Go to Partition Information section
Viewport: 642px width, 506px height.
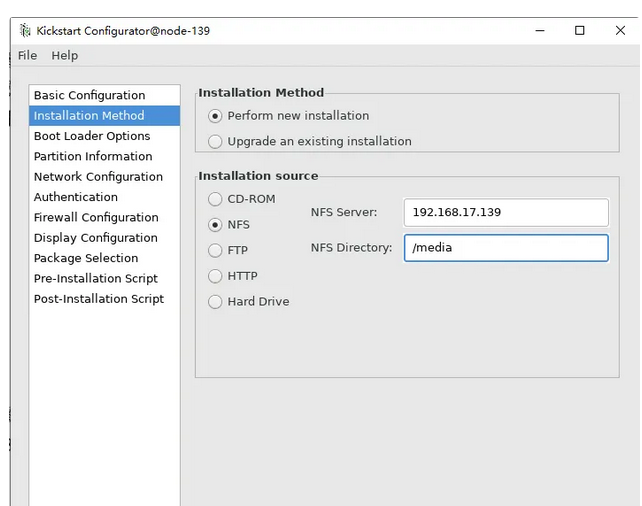tap(93, 156)
